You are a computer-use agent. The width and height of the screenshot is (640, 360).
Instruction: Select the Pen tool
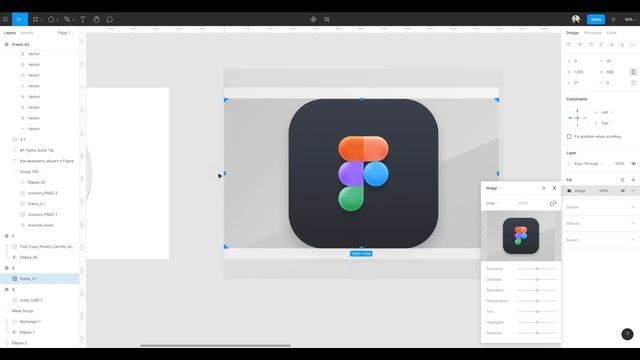pyautogui.click(x=67, y=19)
